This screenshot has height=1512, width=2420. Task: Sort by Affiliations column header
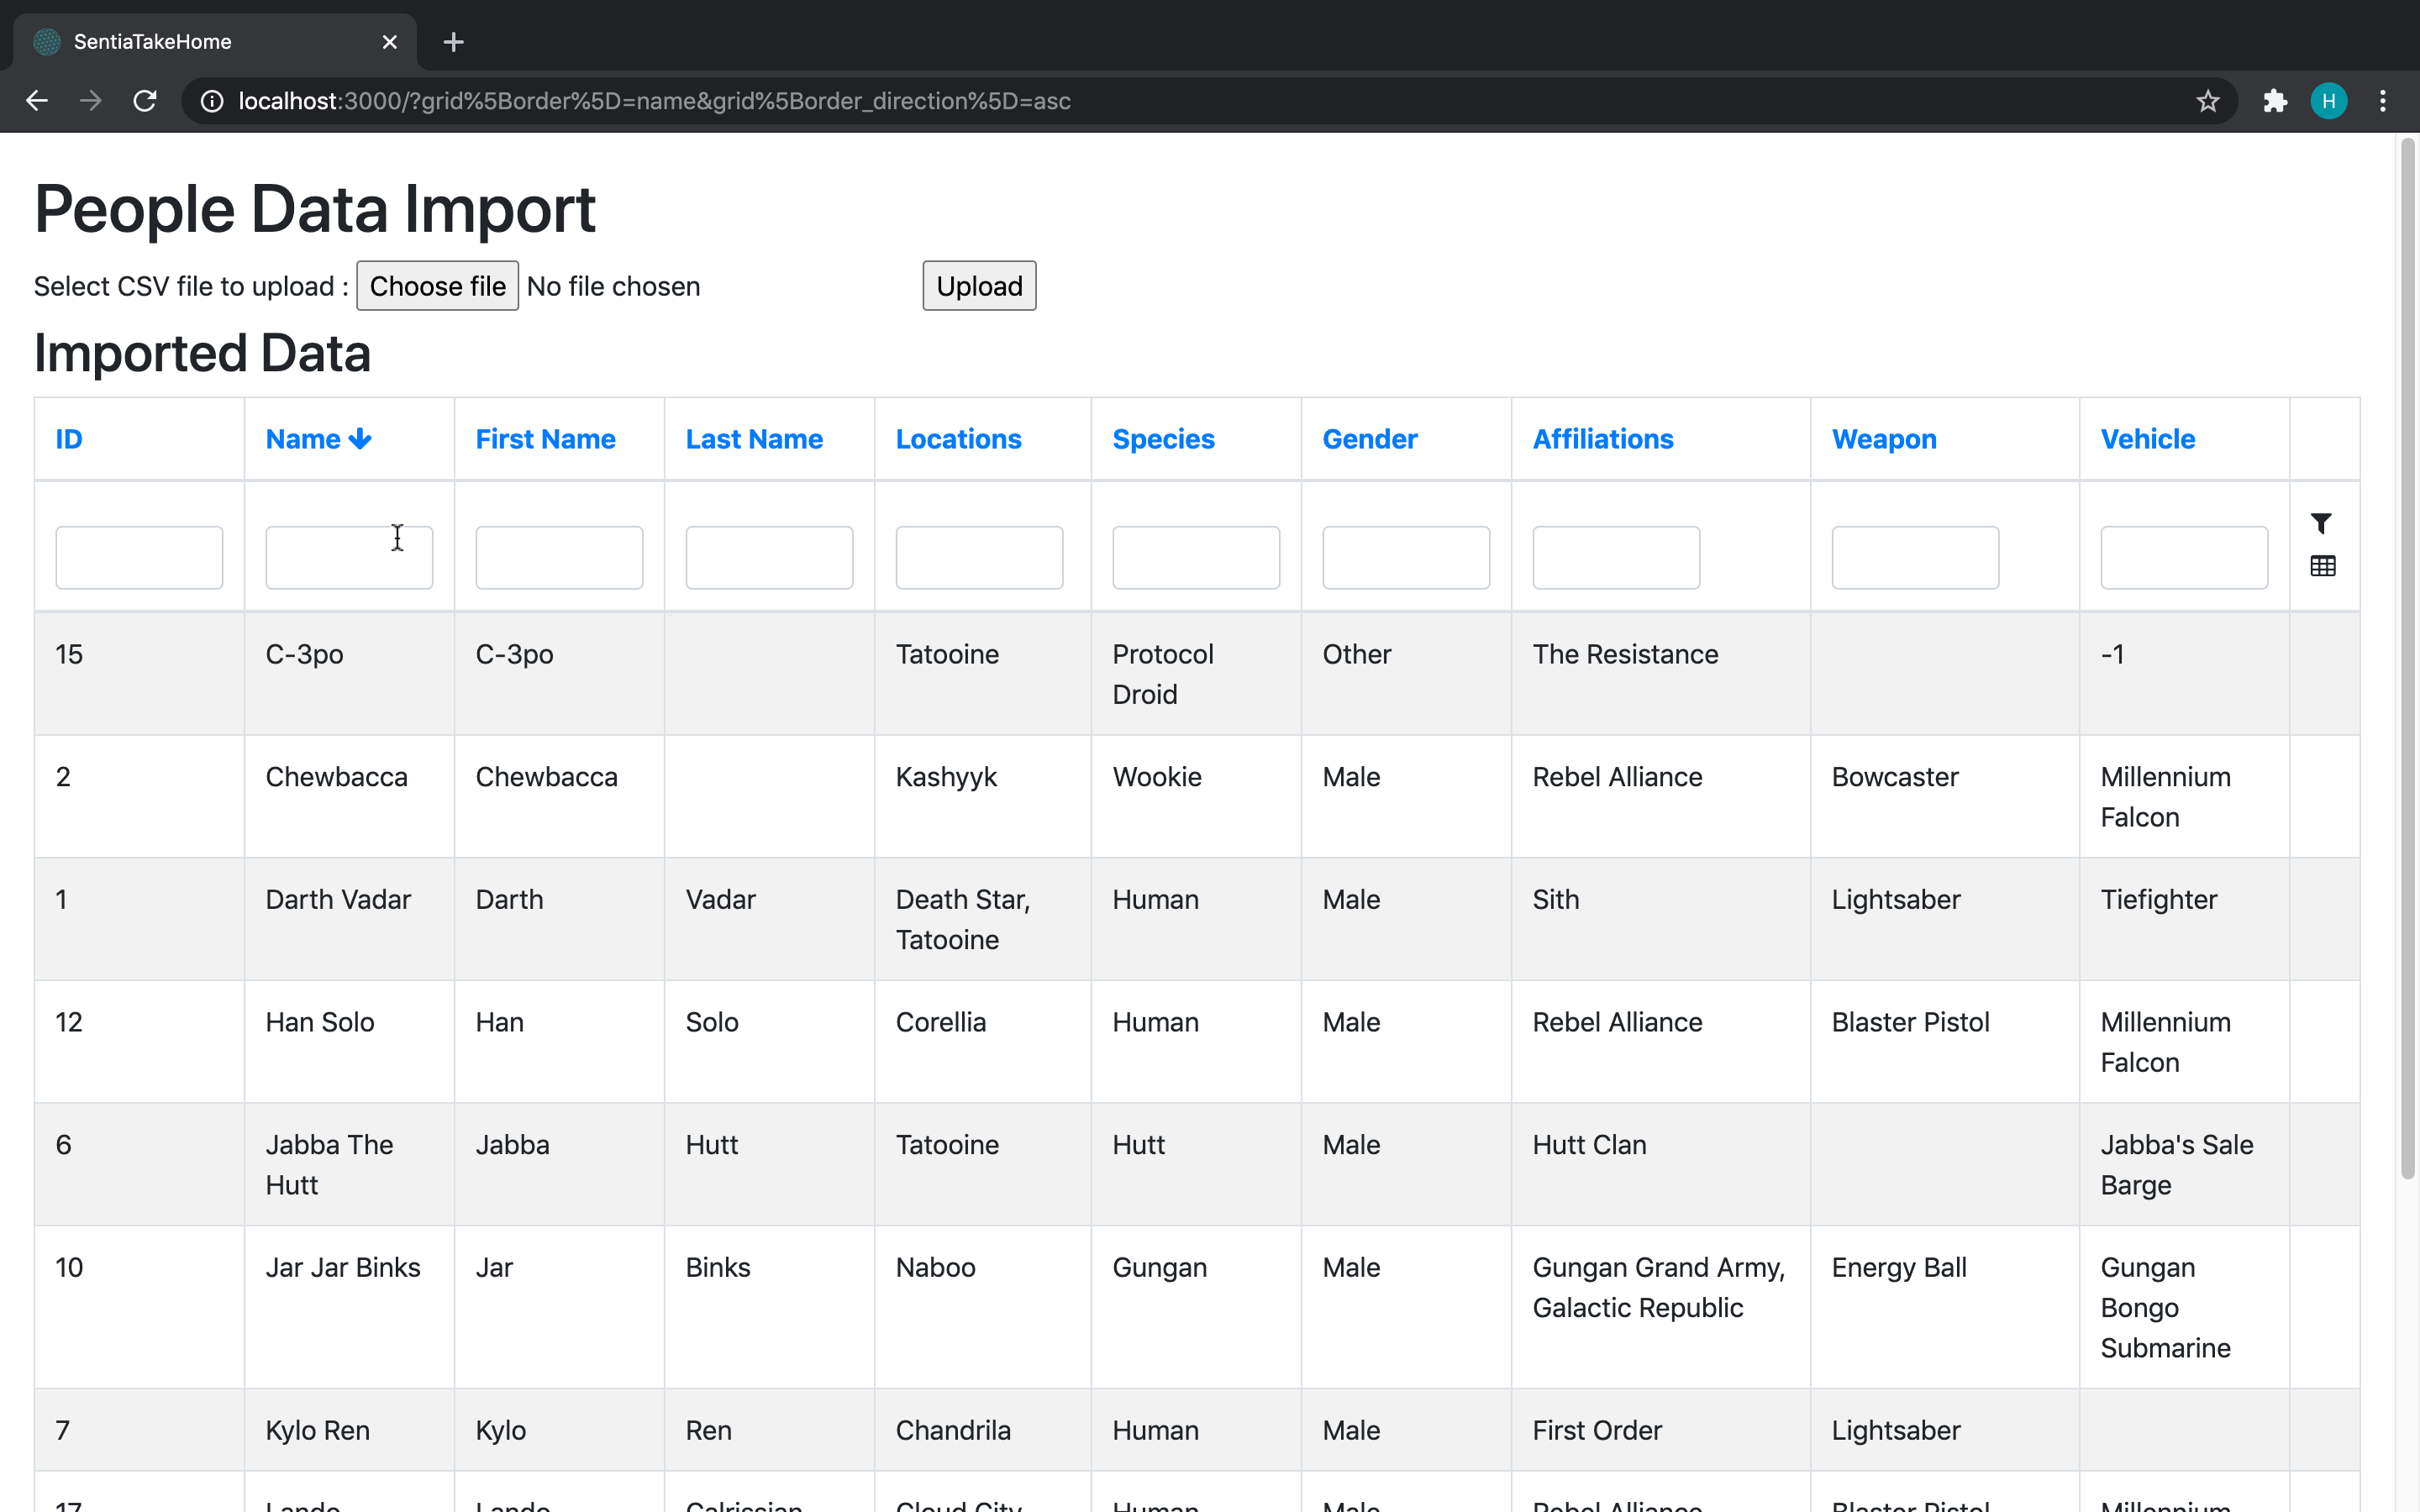pyautogui.click(x=1602, y=439)
